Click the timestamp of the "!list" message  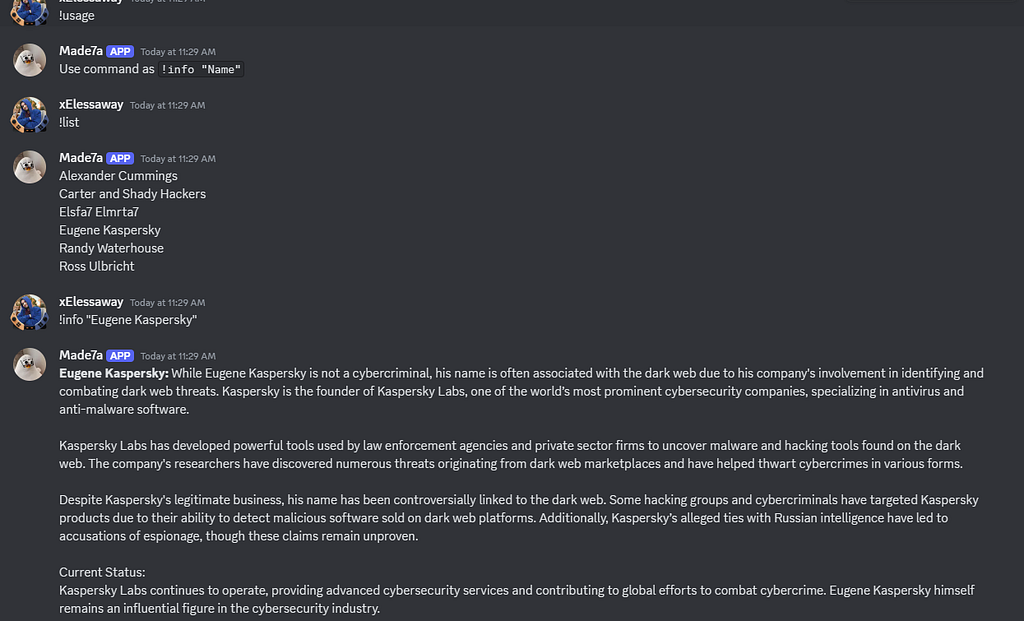(167, 105)
